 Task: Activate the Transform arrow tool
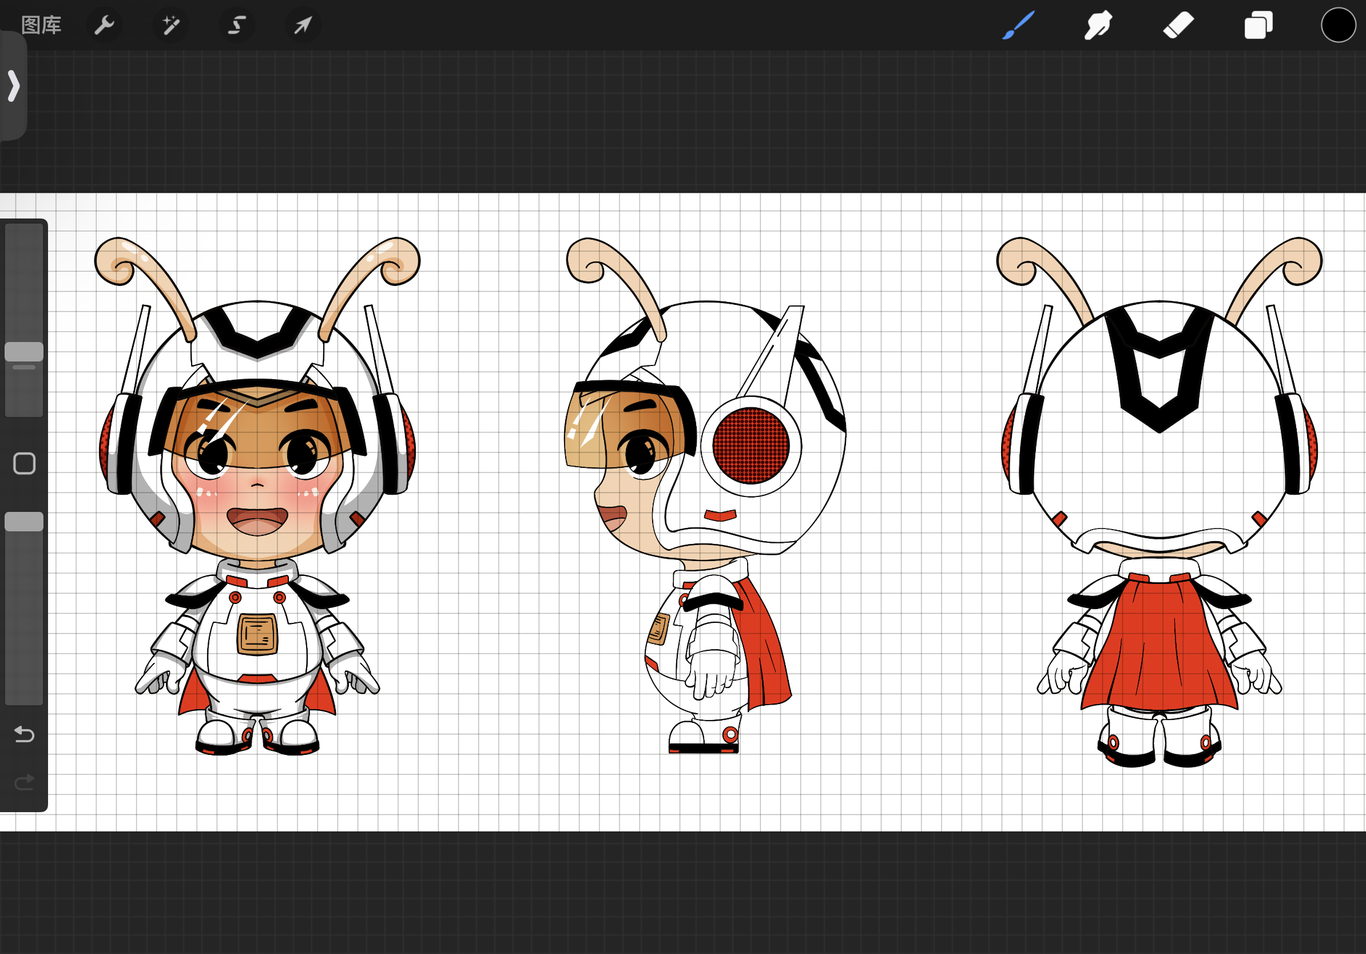point(302,25)
